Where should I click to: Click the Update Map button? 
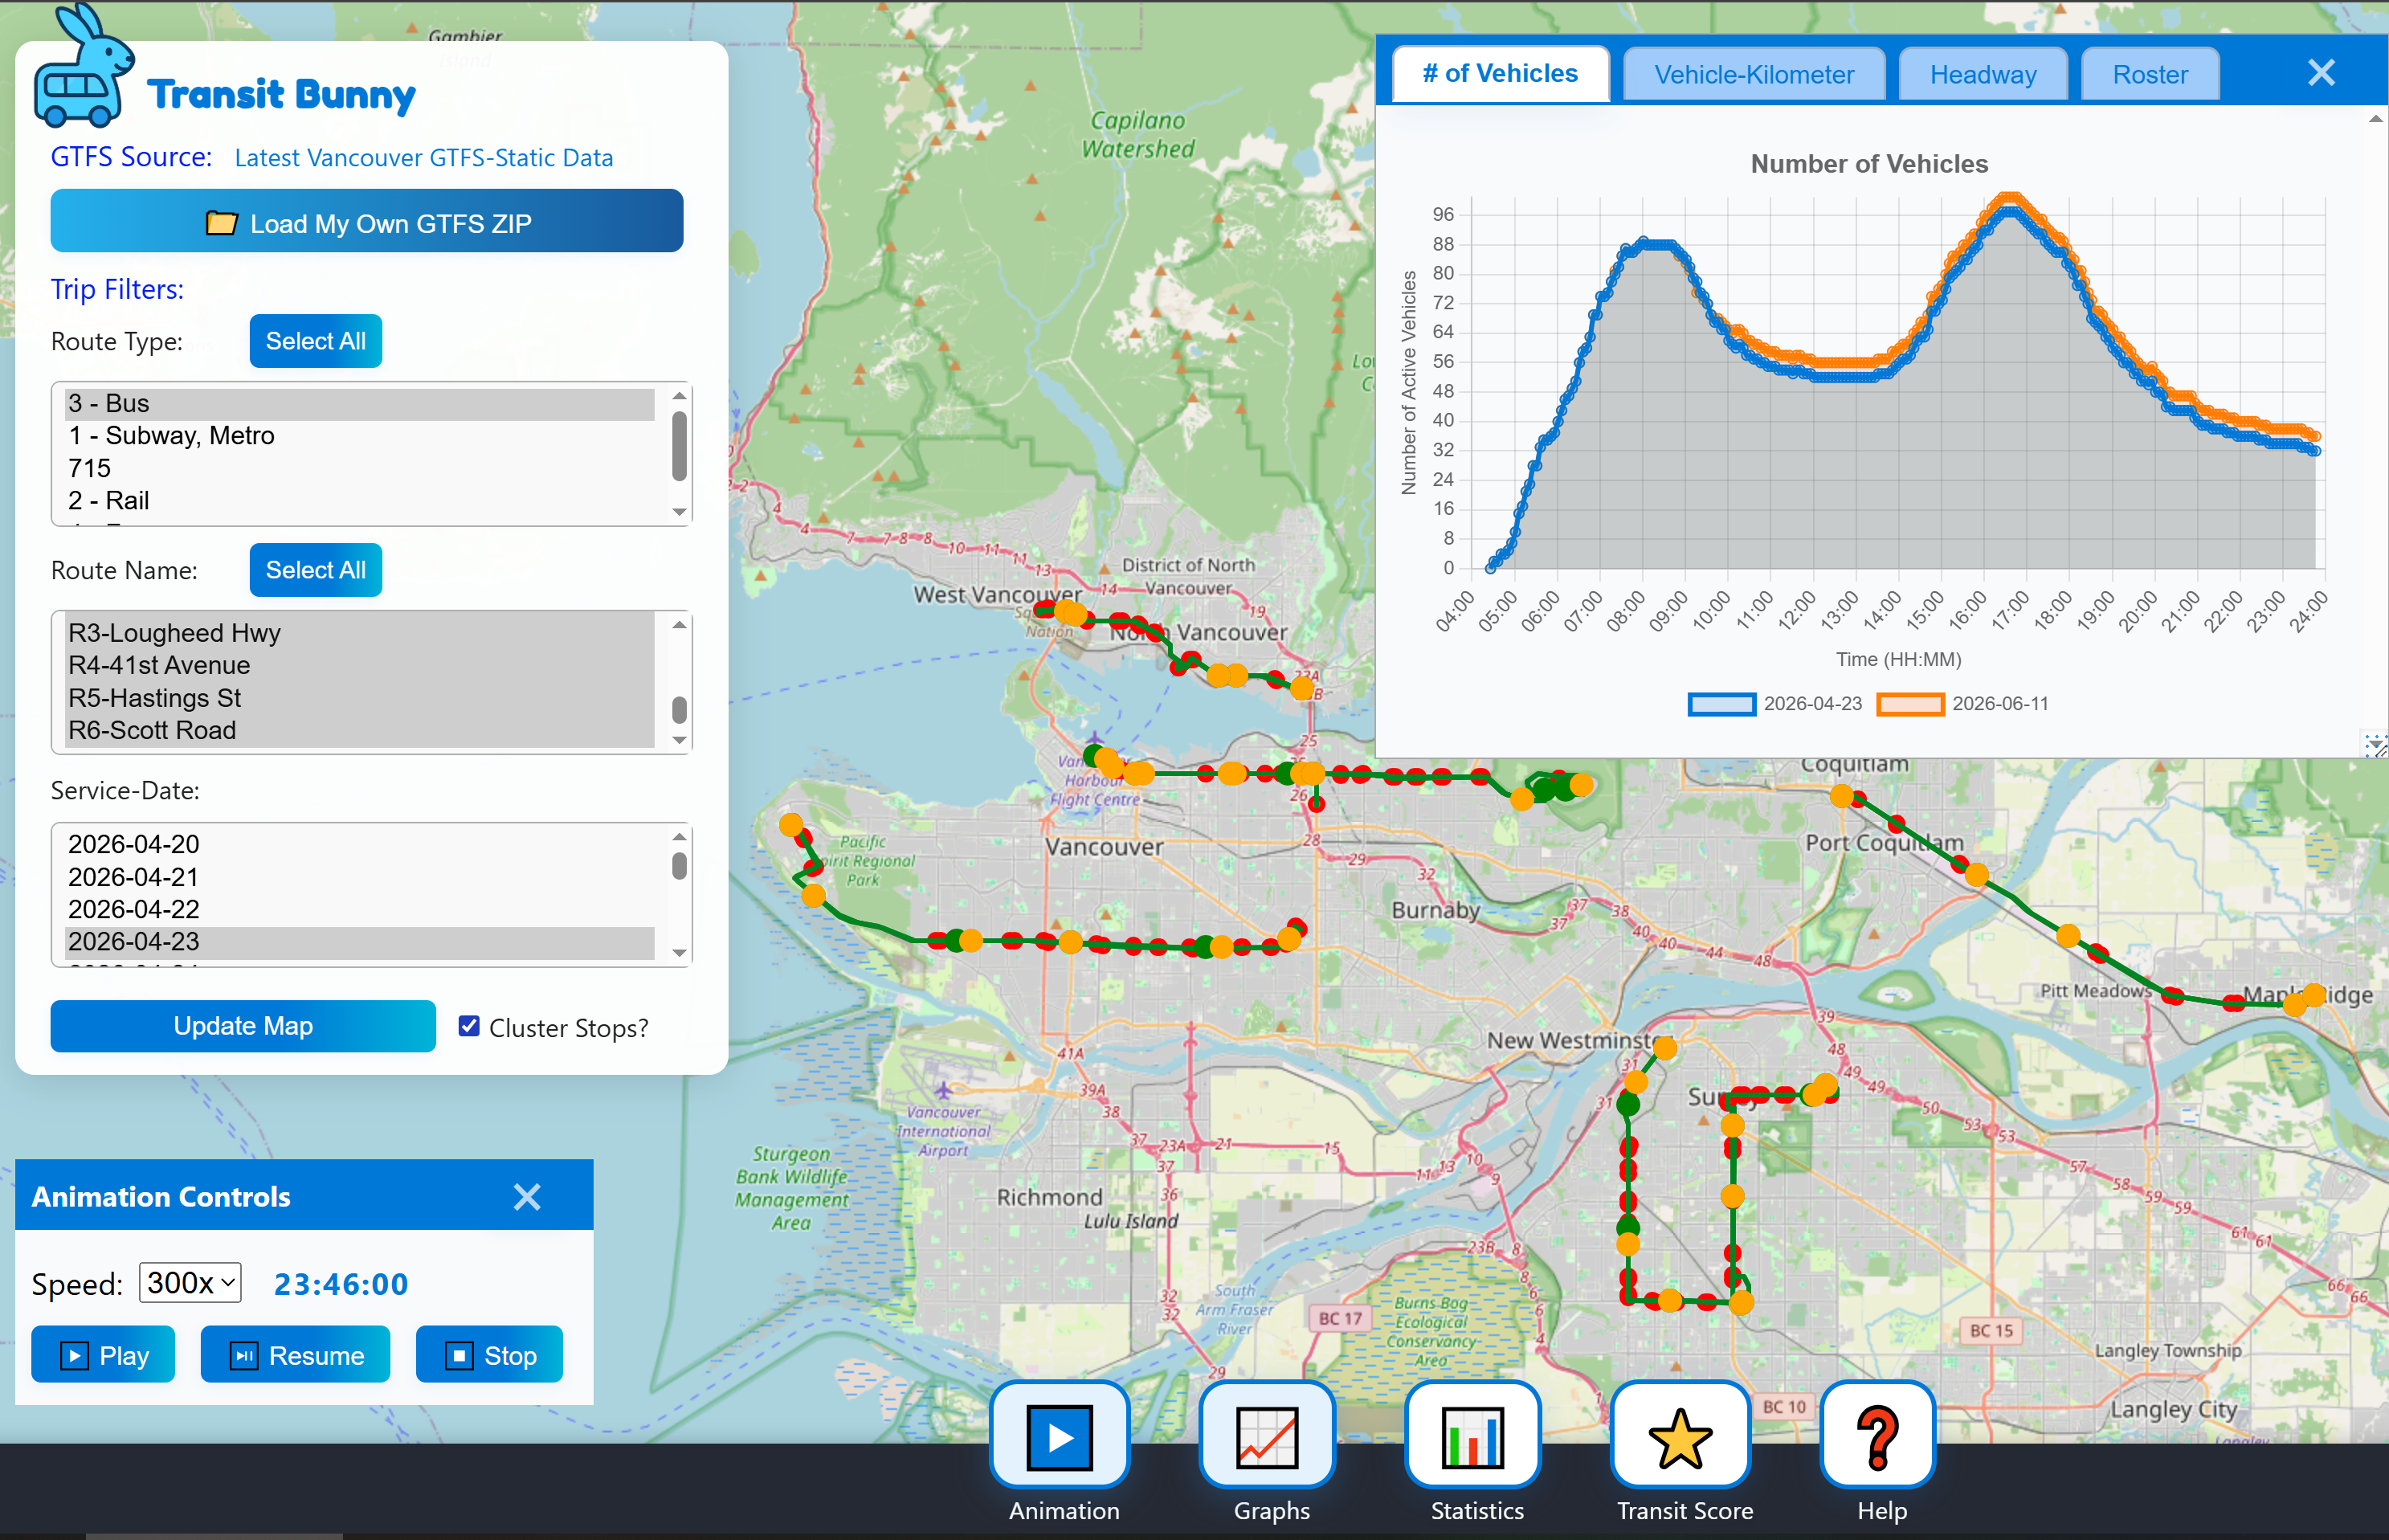click(243, 1026)
